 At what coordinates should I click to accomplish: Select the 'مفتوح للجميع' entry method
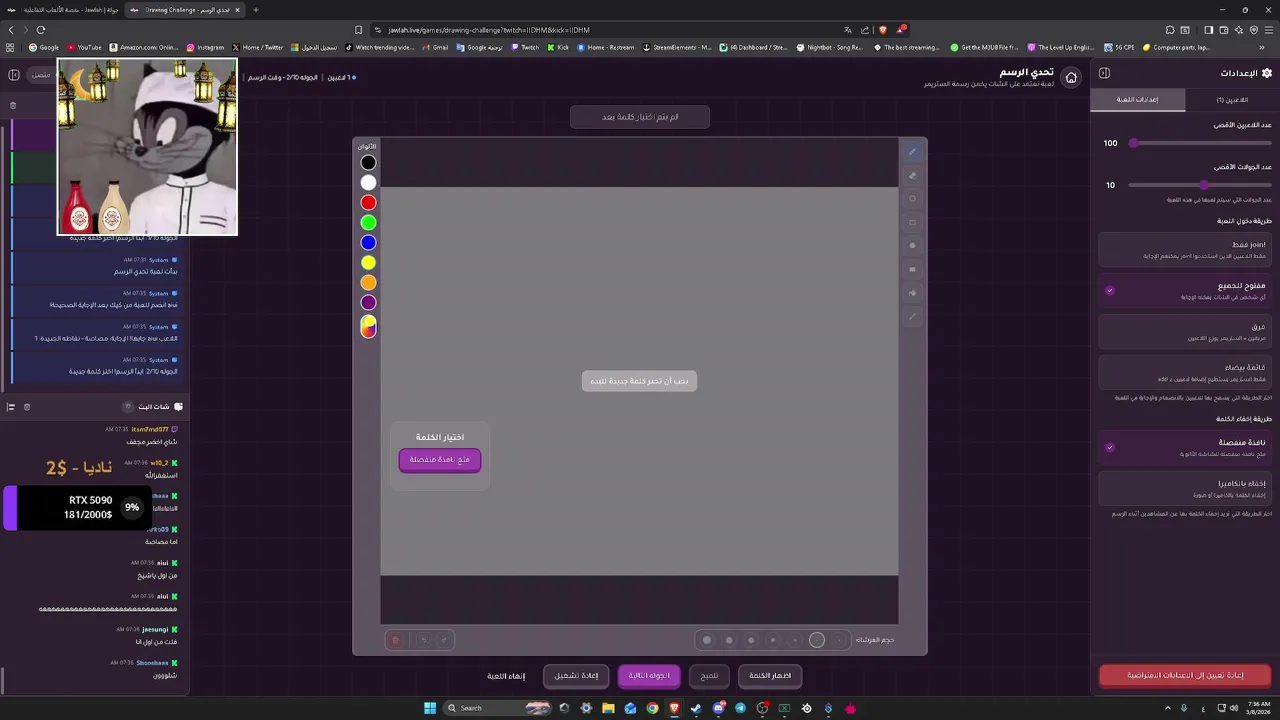point(1184,291)
